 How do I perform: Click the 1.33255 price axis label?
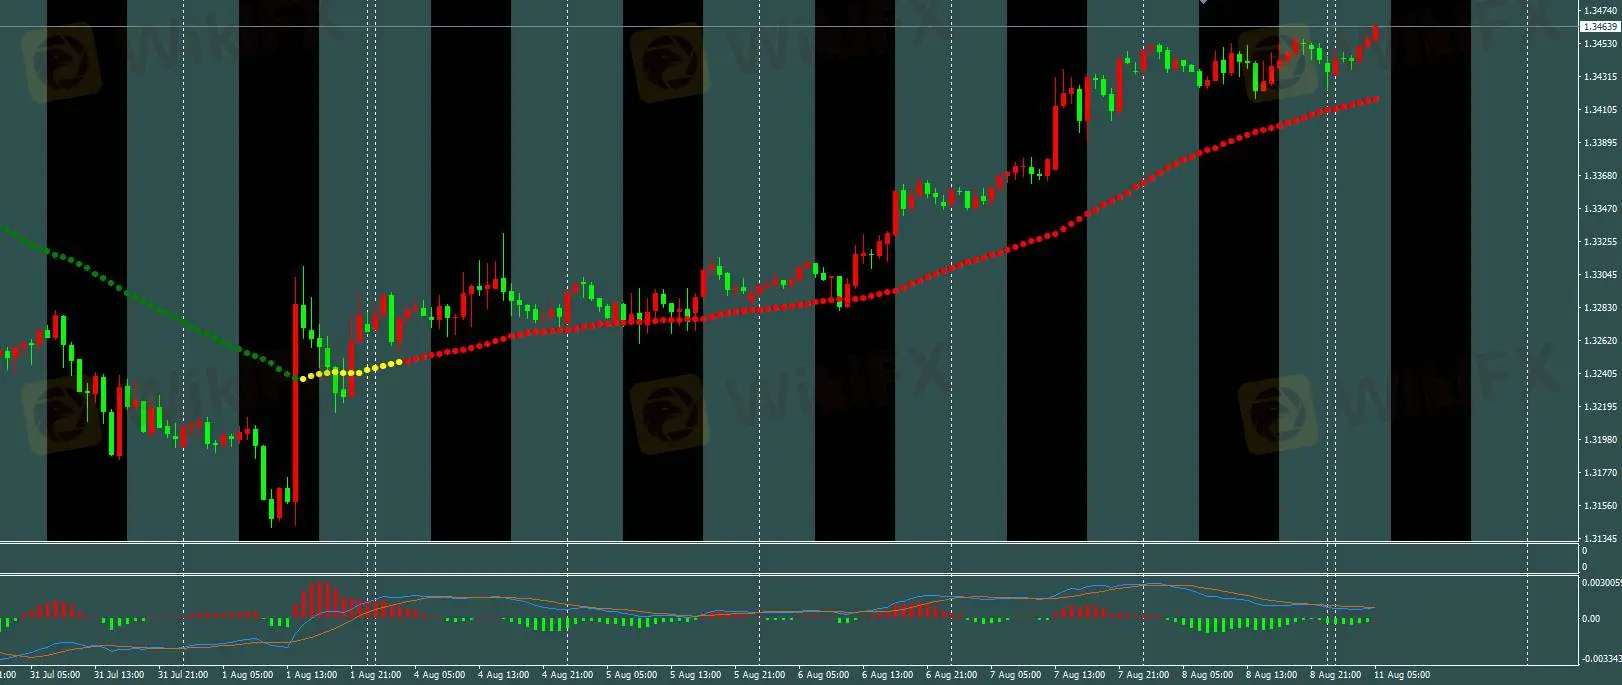coord(1601,241)
